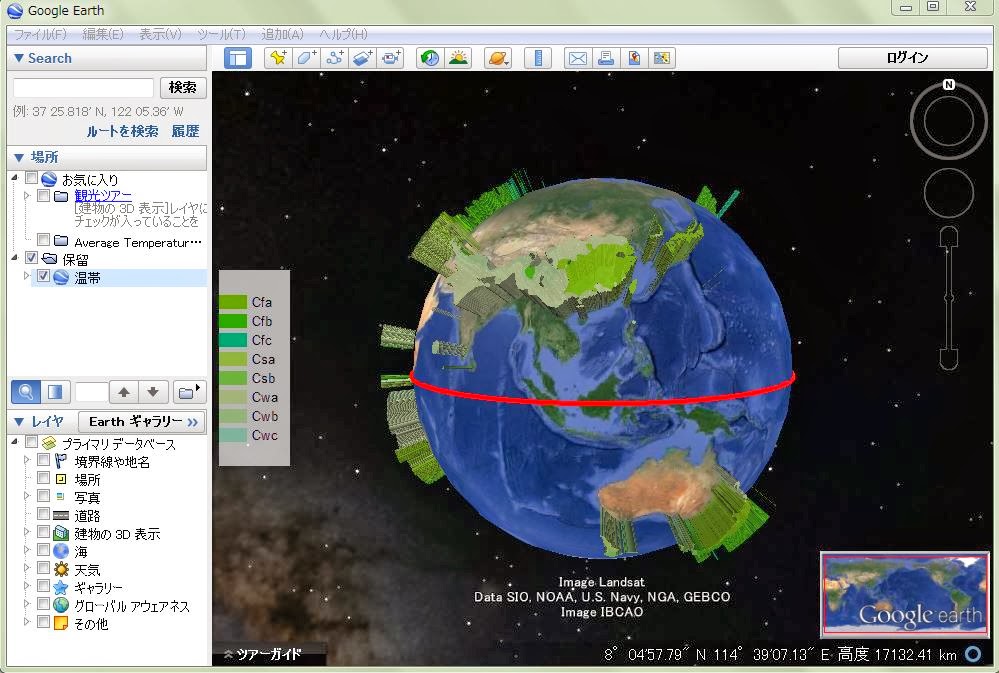Expand the 観光ツアー folder

pyautogui.click(x=27, y=196)
